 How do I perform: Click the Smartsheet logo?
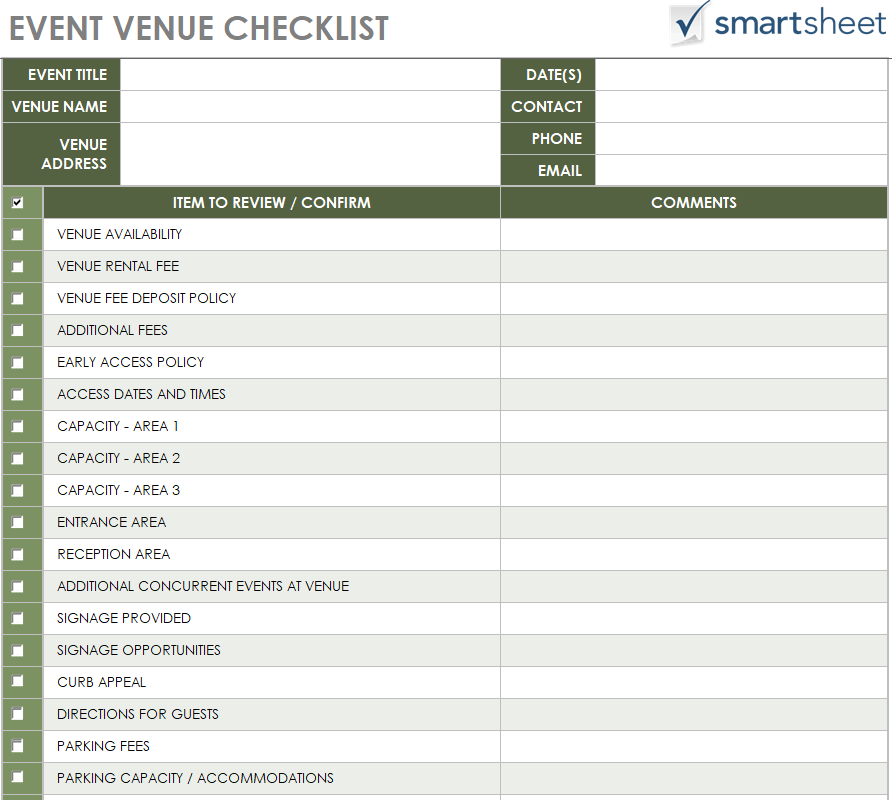tap(778, 24)
